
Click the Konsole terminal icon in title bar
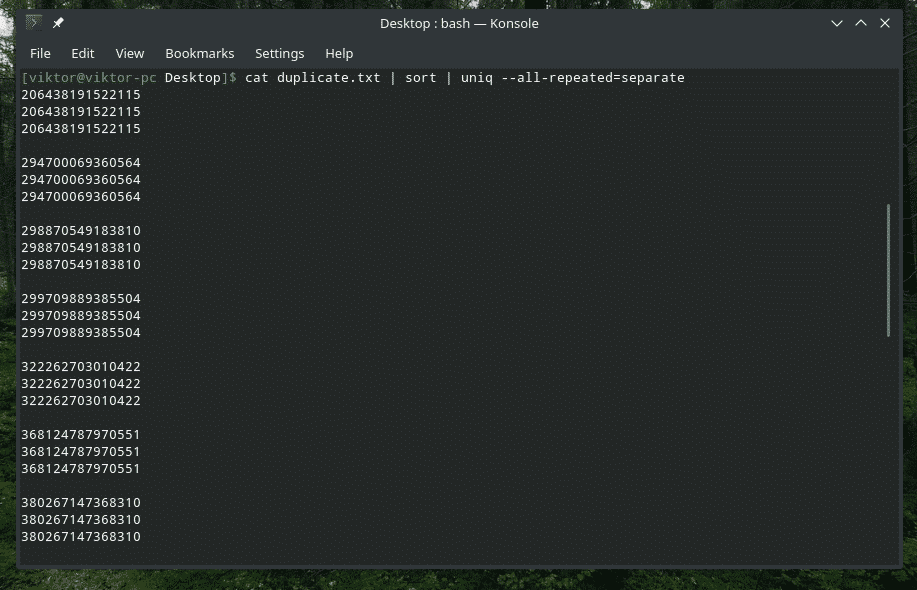point(34,23)
